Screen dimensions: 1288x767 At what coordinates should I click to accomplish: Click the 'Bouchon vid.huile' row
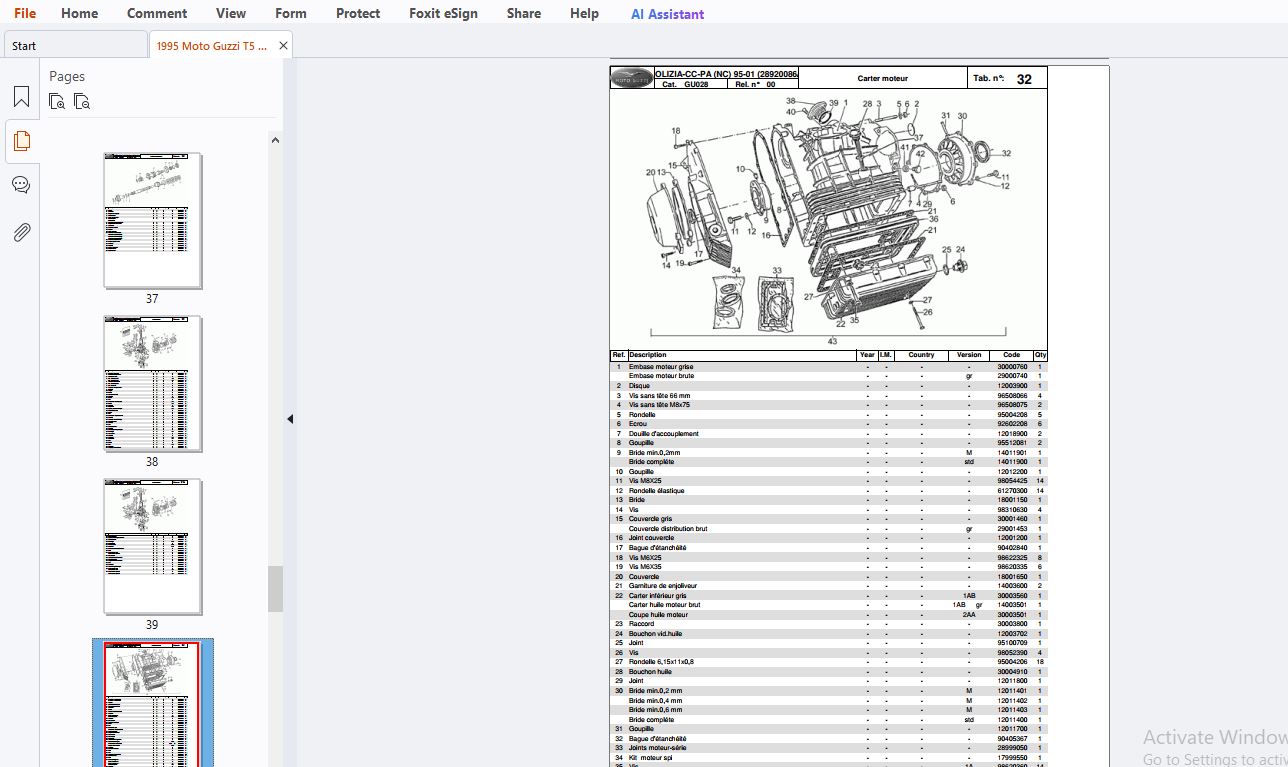tap(828, 633)
